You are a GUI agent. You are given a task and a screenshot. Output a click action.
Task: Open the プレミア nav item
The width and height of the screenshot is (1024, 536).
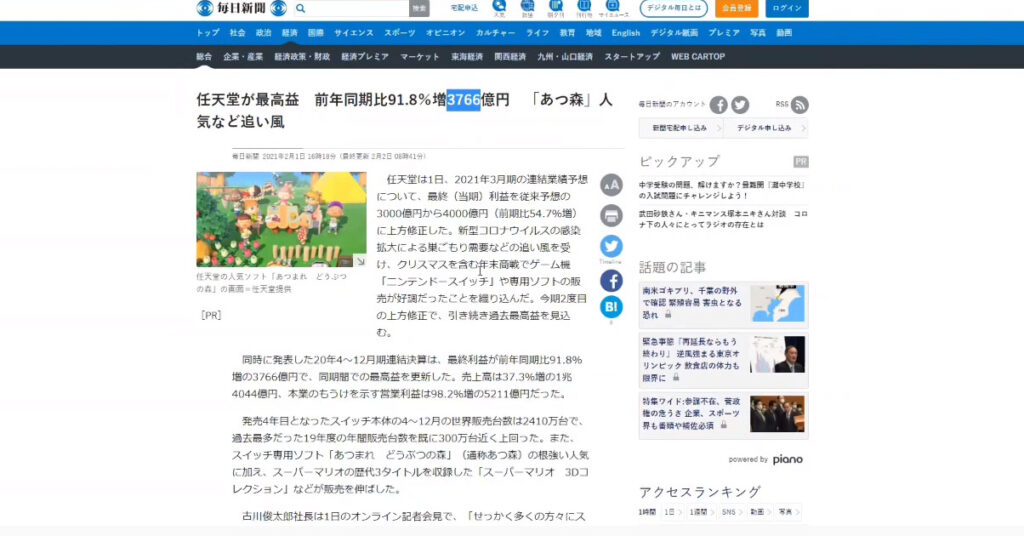[724, 33]
